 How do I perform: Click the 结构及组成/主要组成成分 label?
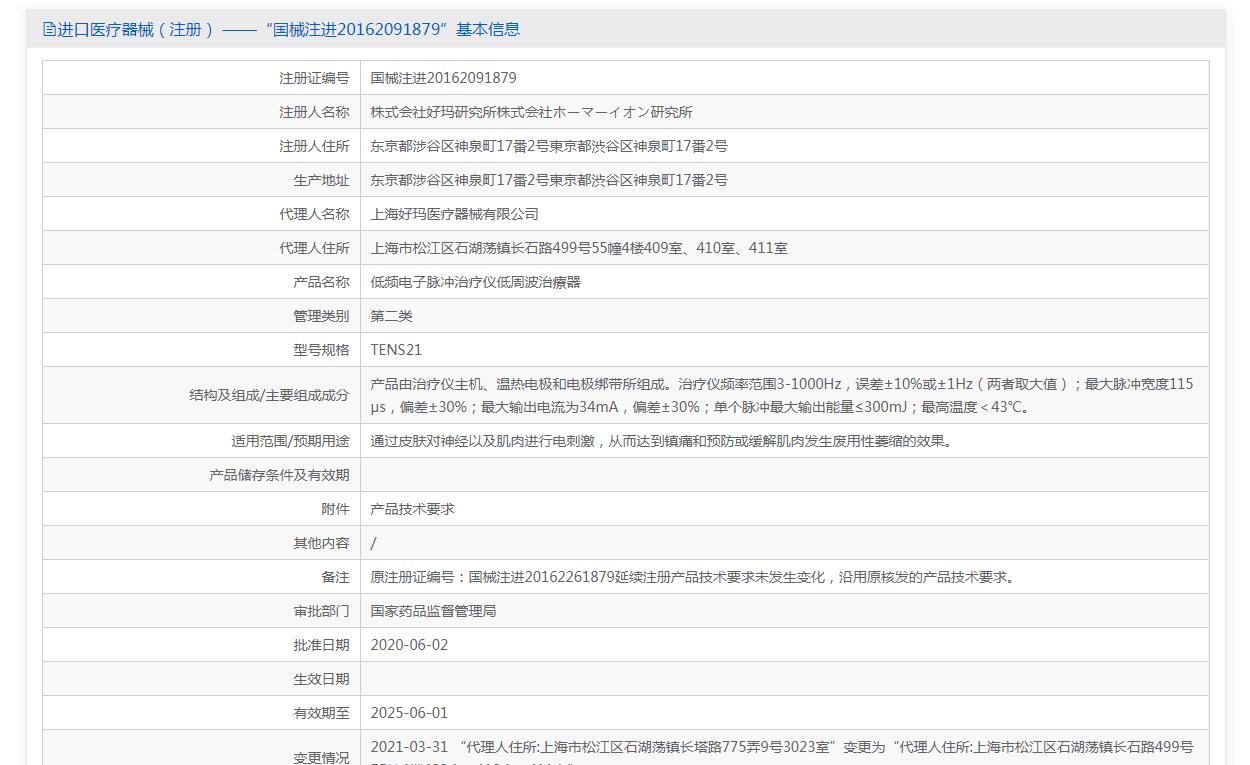[269, 395]
